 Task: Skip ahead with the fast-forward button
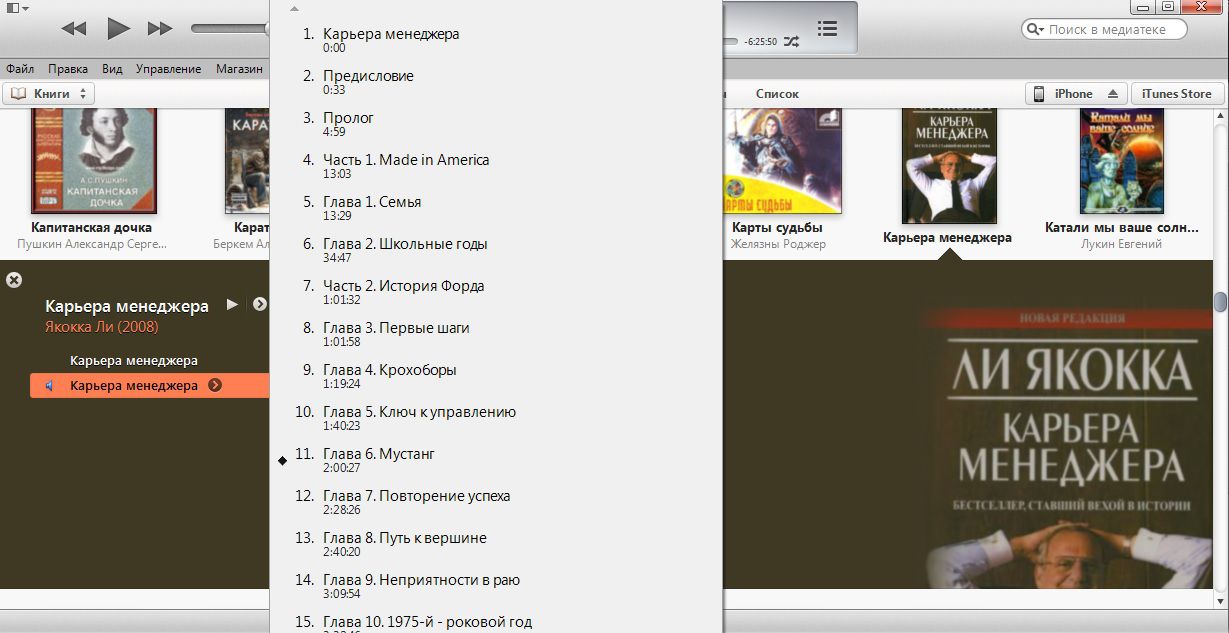(160, 28)
